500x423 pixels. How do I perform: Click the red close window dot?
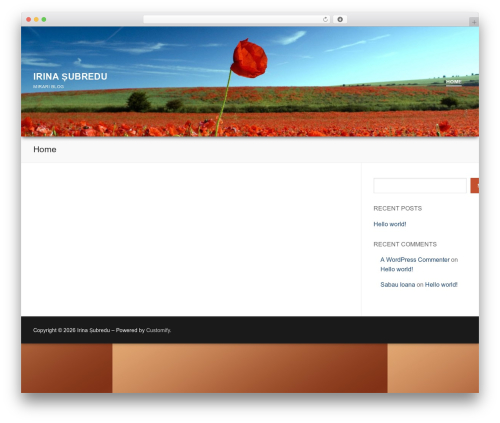(29, 20)
